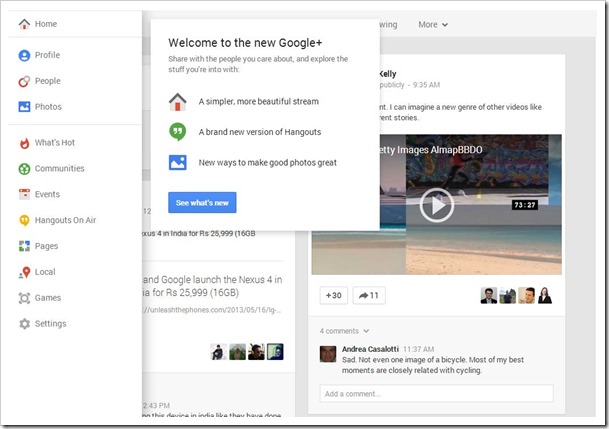Open Settings gear in sidebar
The width and height of the screenshot is (609, 429).
24,324
